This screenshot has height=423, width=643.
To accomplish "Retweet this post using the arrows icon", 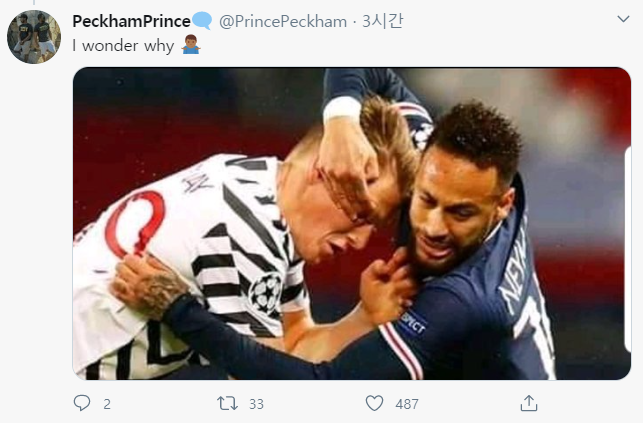I will click(x=227, y=403).
